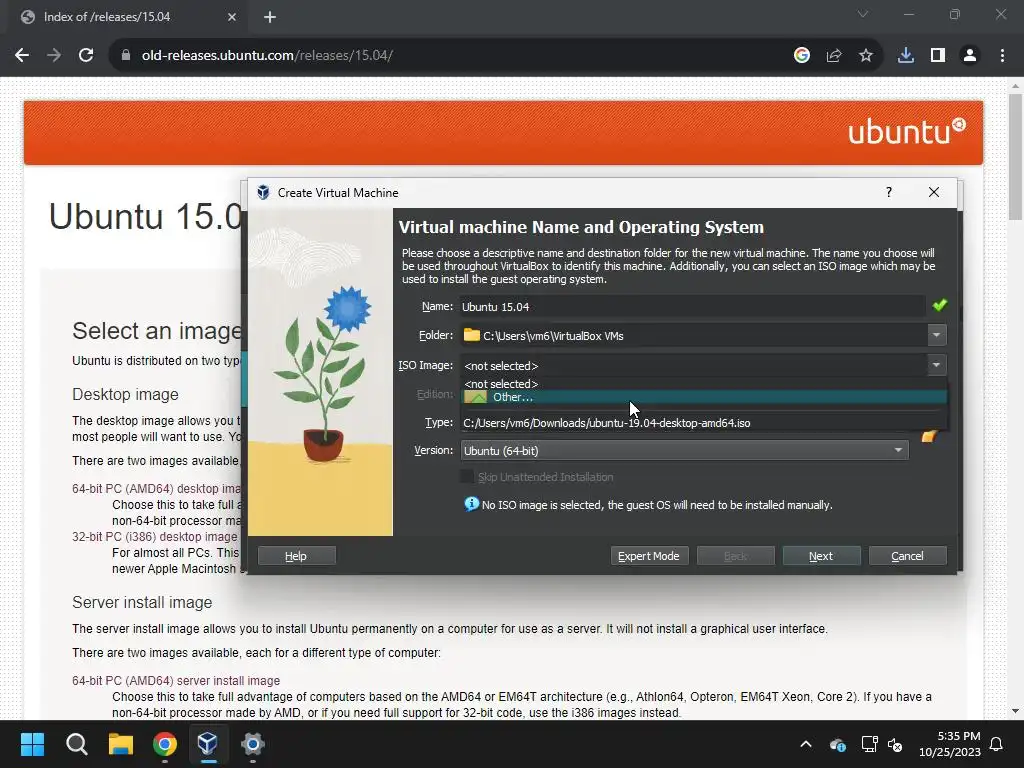
Task: Open the Chrome profile icon
Action: coord(970,56)
